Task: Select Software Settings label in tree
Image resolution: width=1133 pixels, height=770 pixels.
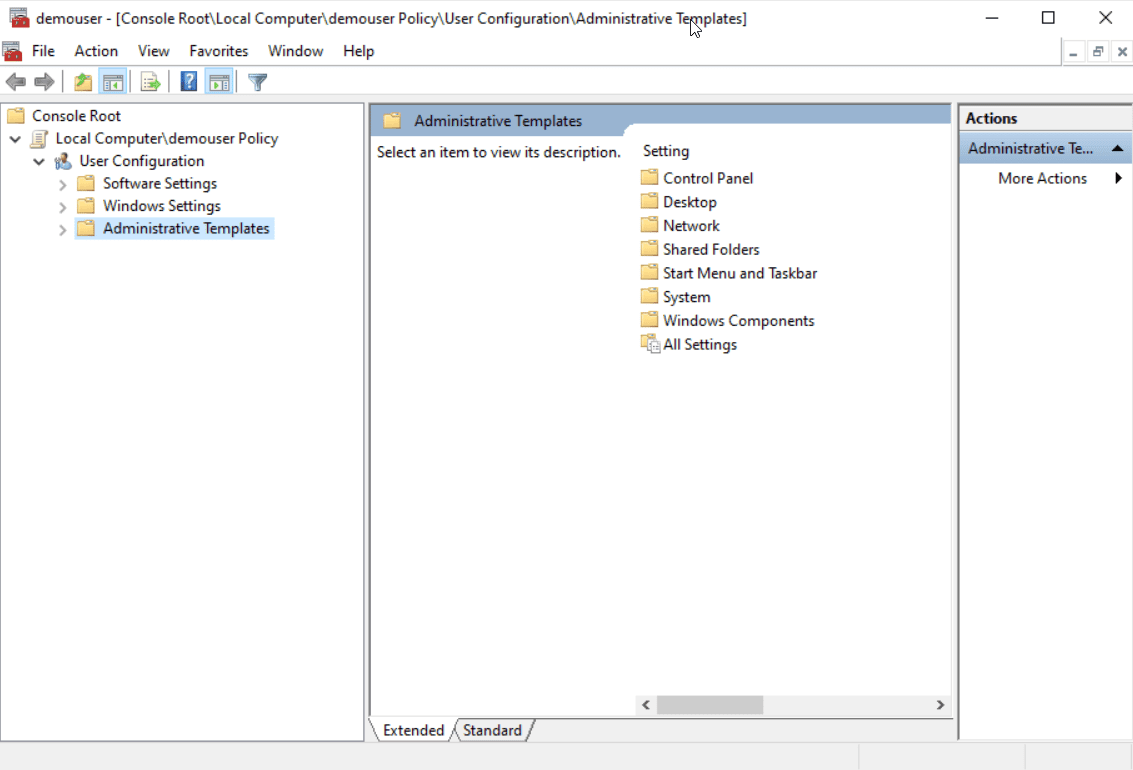Action: tap(160, 183)
